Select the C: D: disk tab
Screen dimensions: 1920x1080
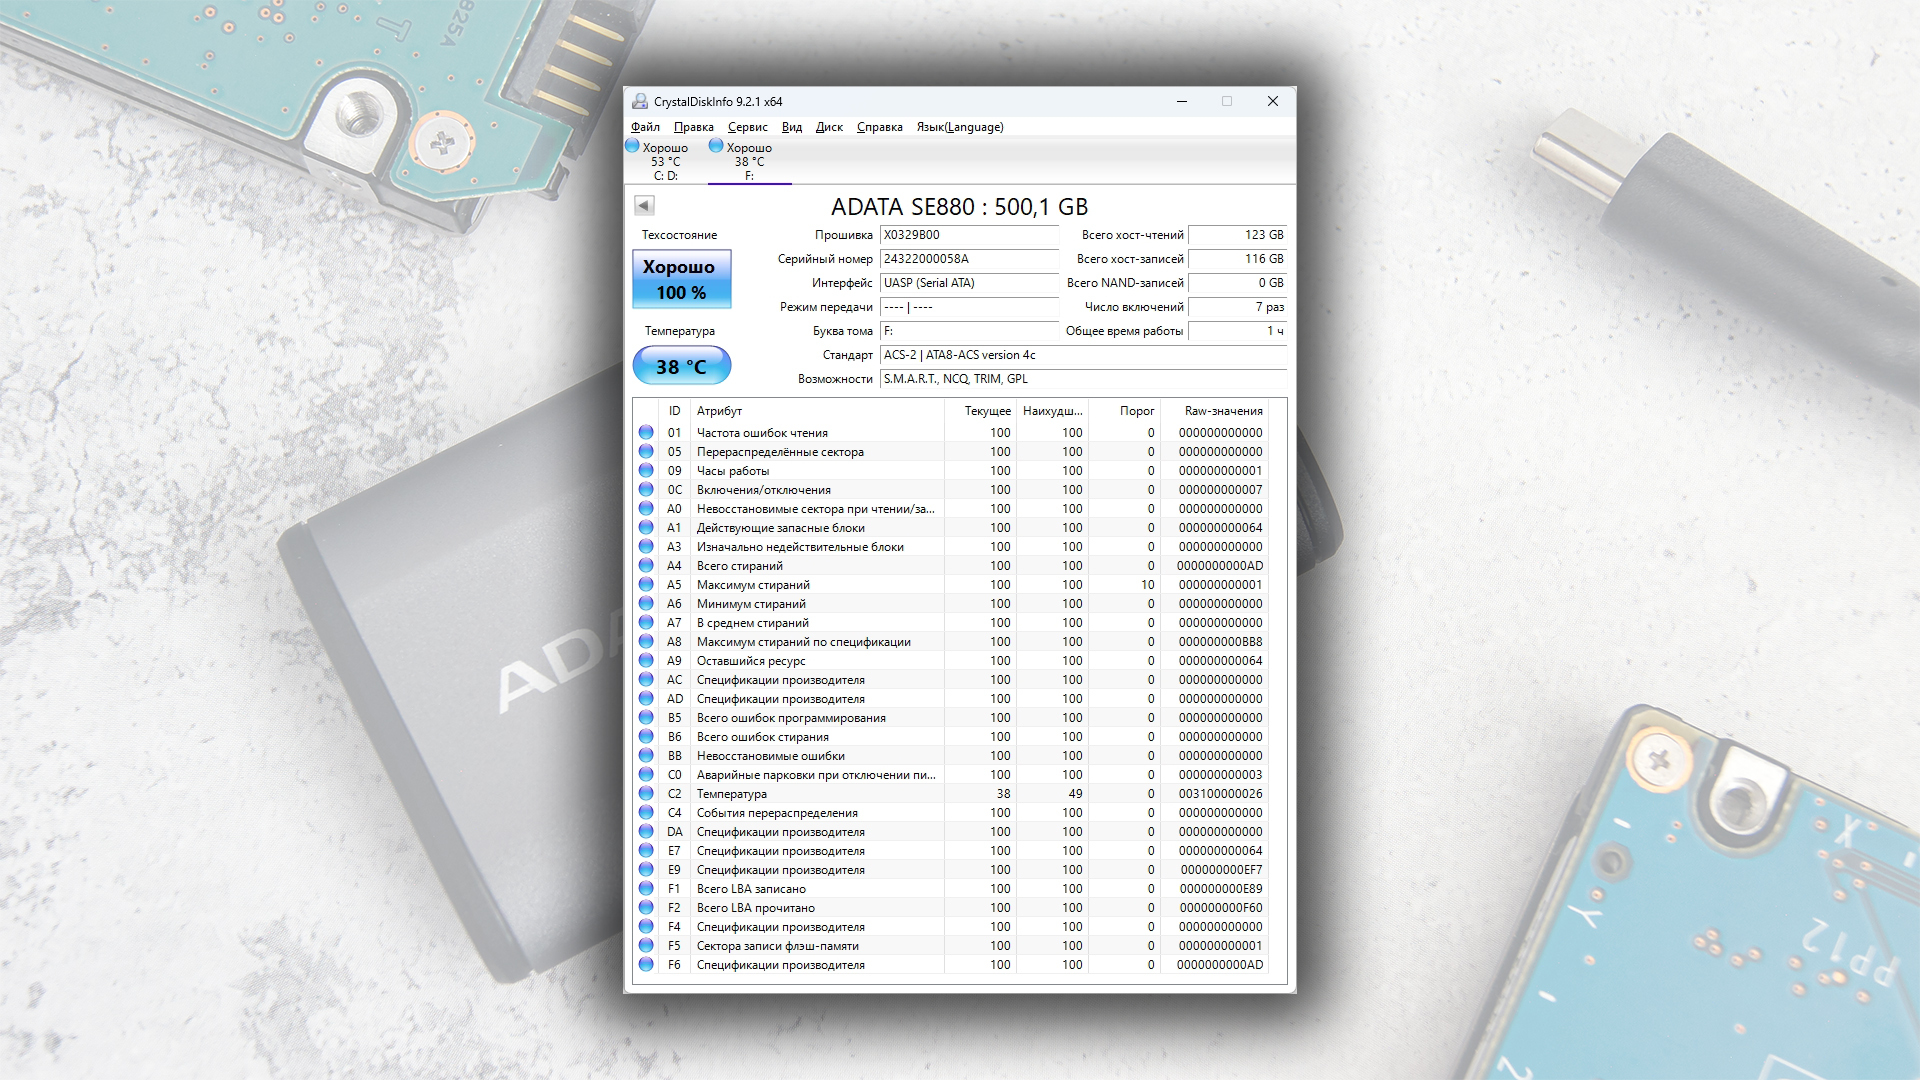click(x=665, y=161)
